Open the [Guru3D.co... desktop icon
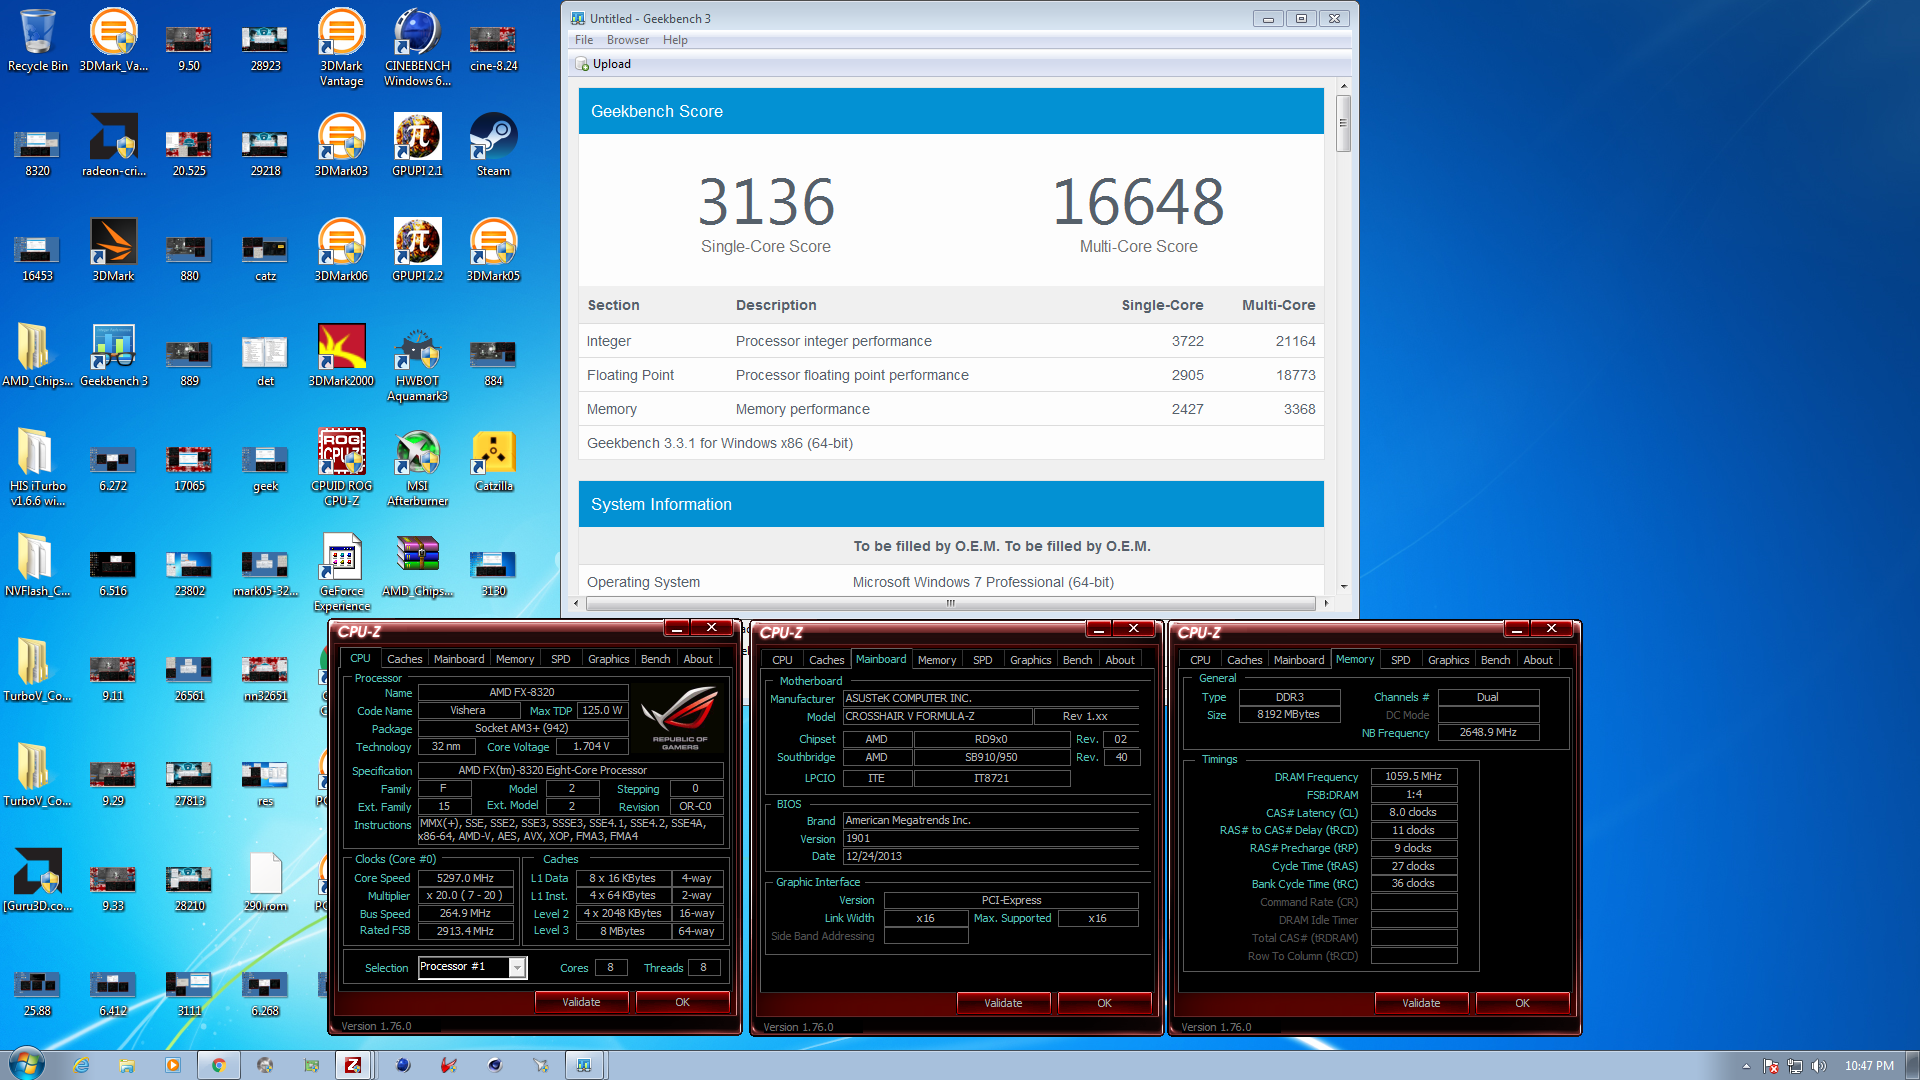This screenshot has height=1080, width=1920. pos(37,880)
